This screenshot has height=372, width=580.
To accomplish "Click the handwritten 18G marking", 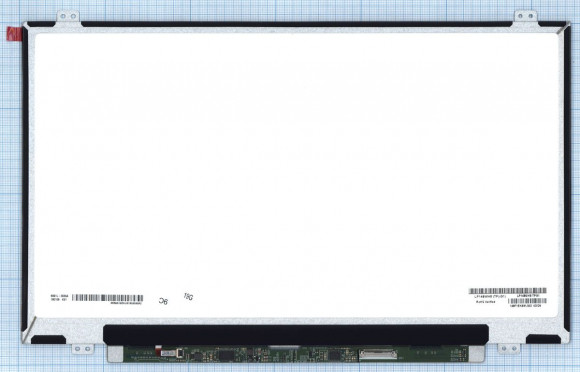I will click(188, 296).
